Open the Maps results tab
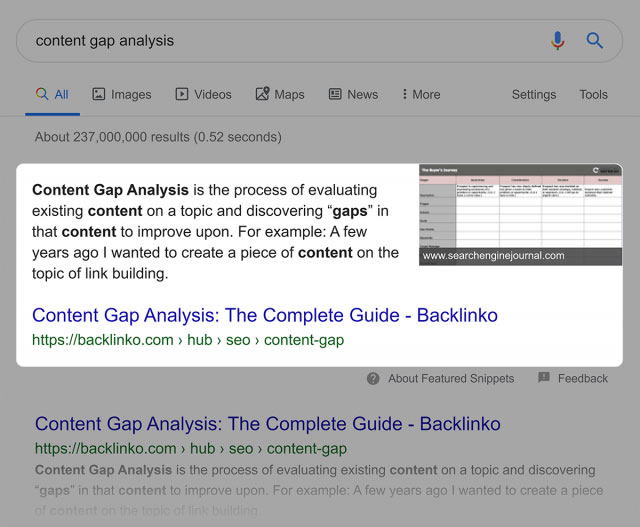This screenshot has height=527, width=640. 280,95
